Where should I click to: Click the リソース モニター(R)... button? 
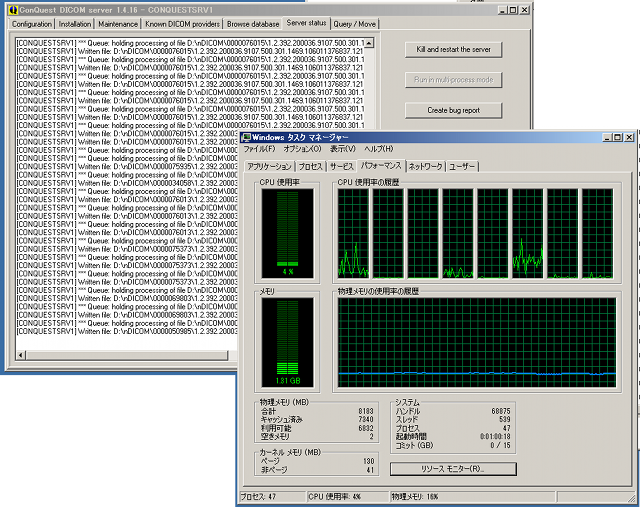click(453, 469)
